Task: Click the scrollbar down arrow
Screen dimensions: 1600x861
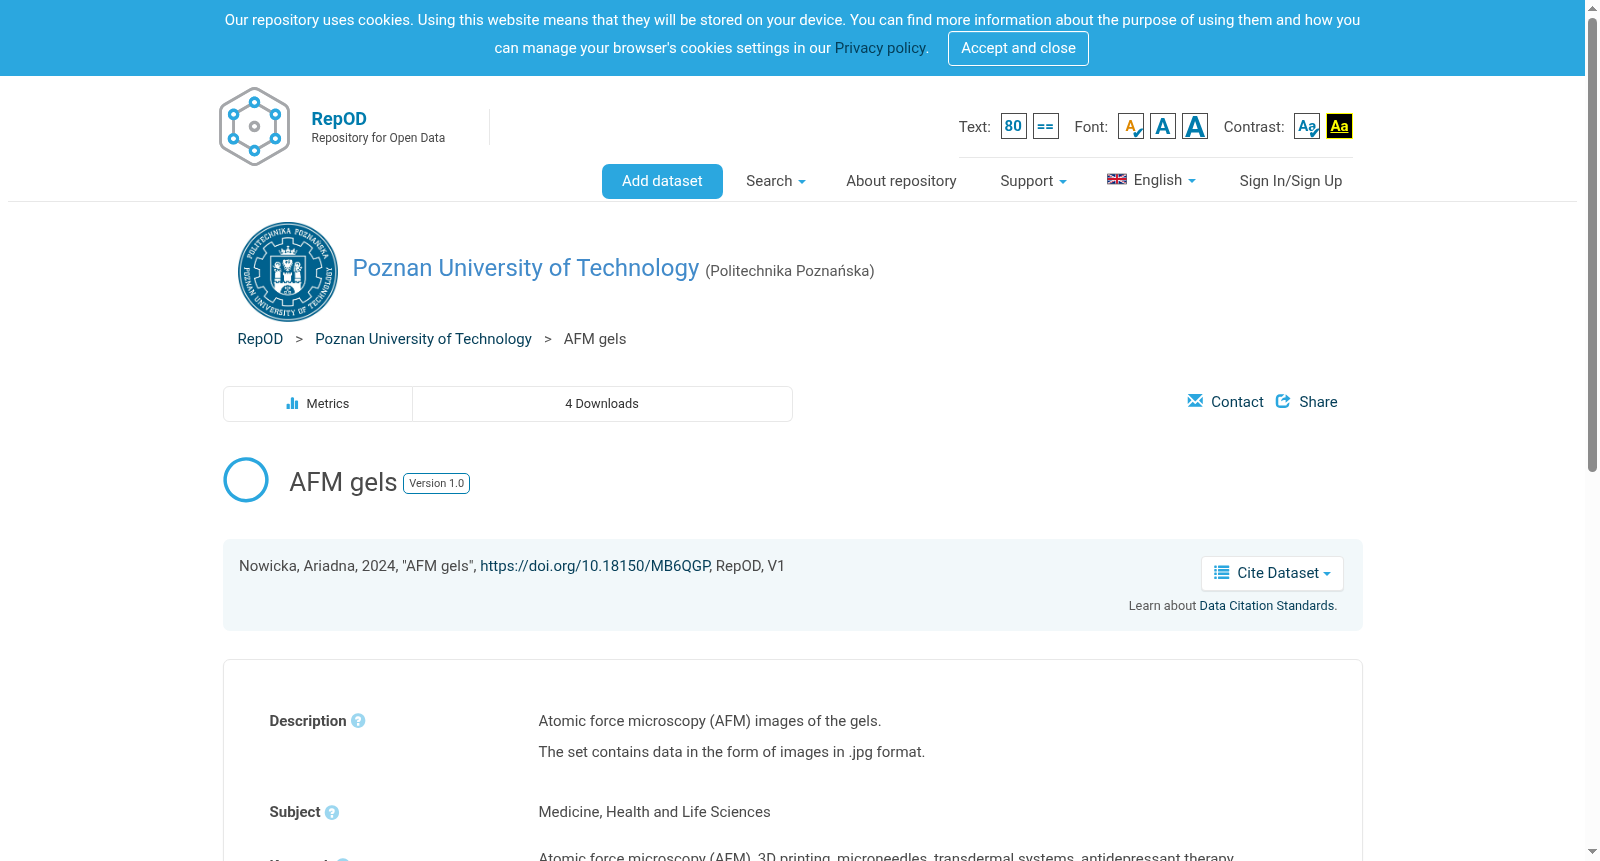Action: [1592, 853]
